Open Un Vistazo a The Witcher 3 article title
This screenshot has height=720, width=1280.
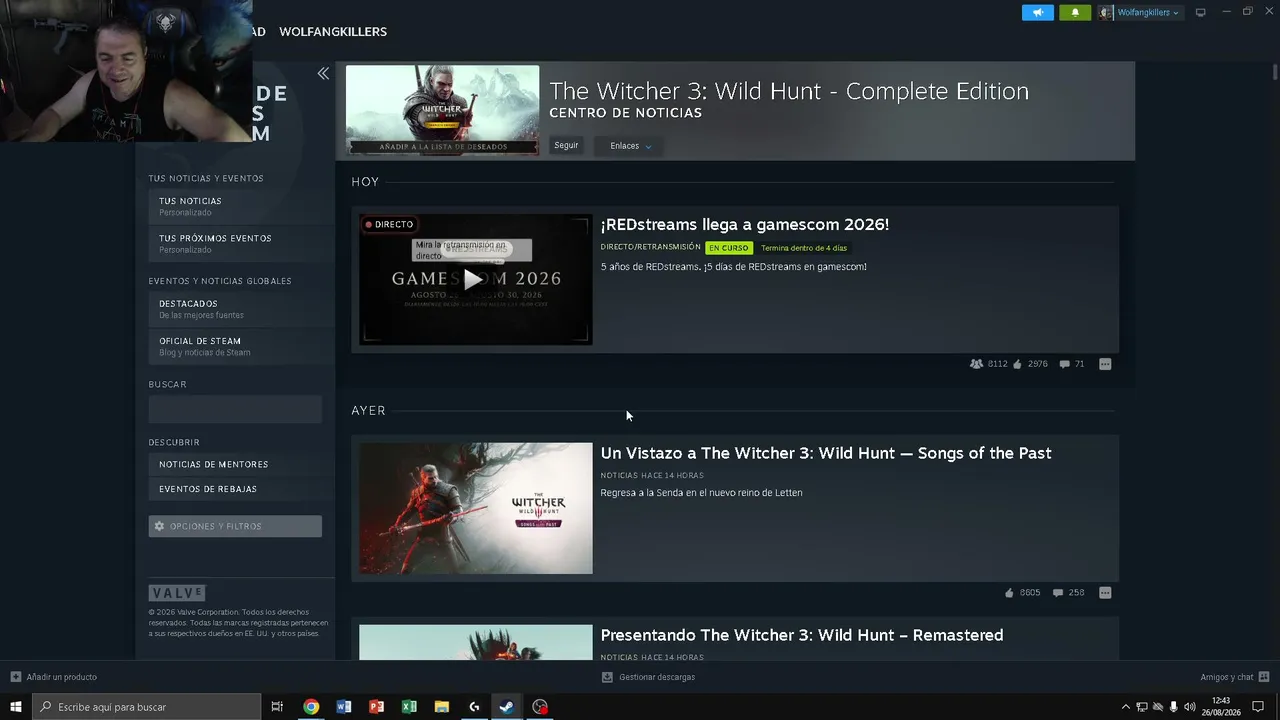pos(825,453)
